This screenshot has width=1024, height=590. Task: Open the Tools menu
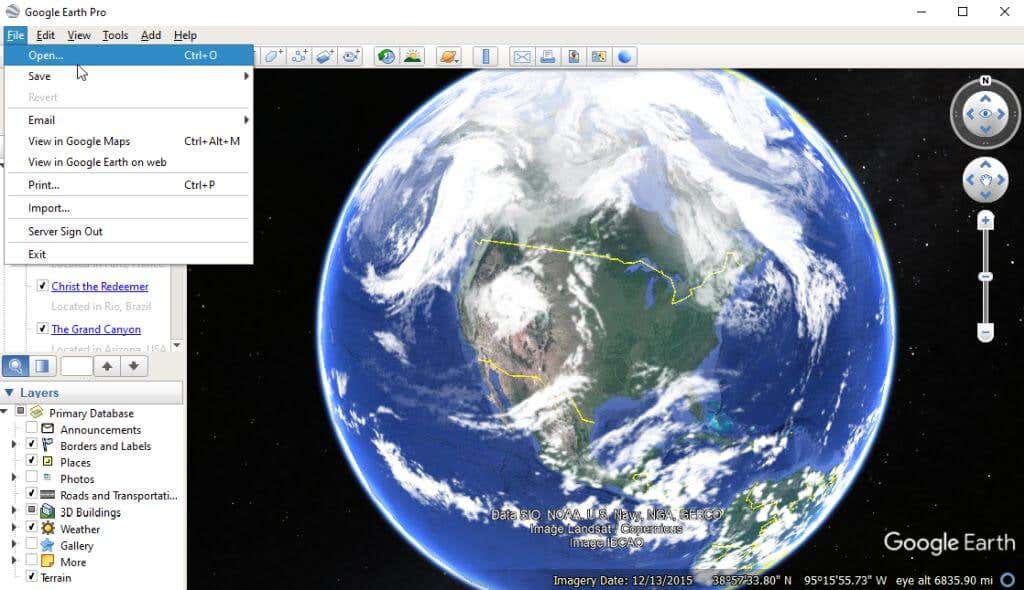(115, 35)
